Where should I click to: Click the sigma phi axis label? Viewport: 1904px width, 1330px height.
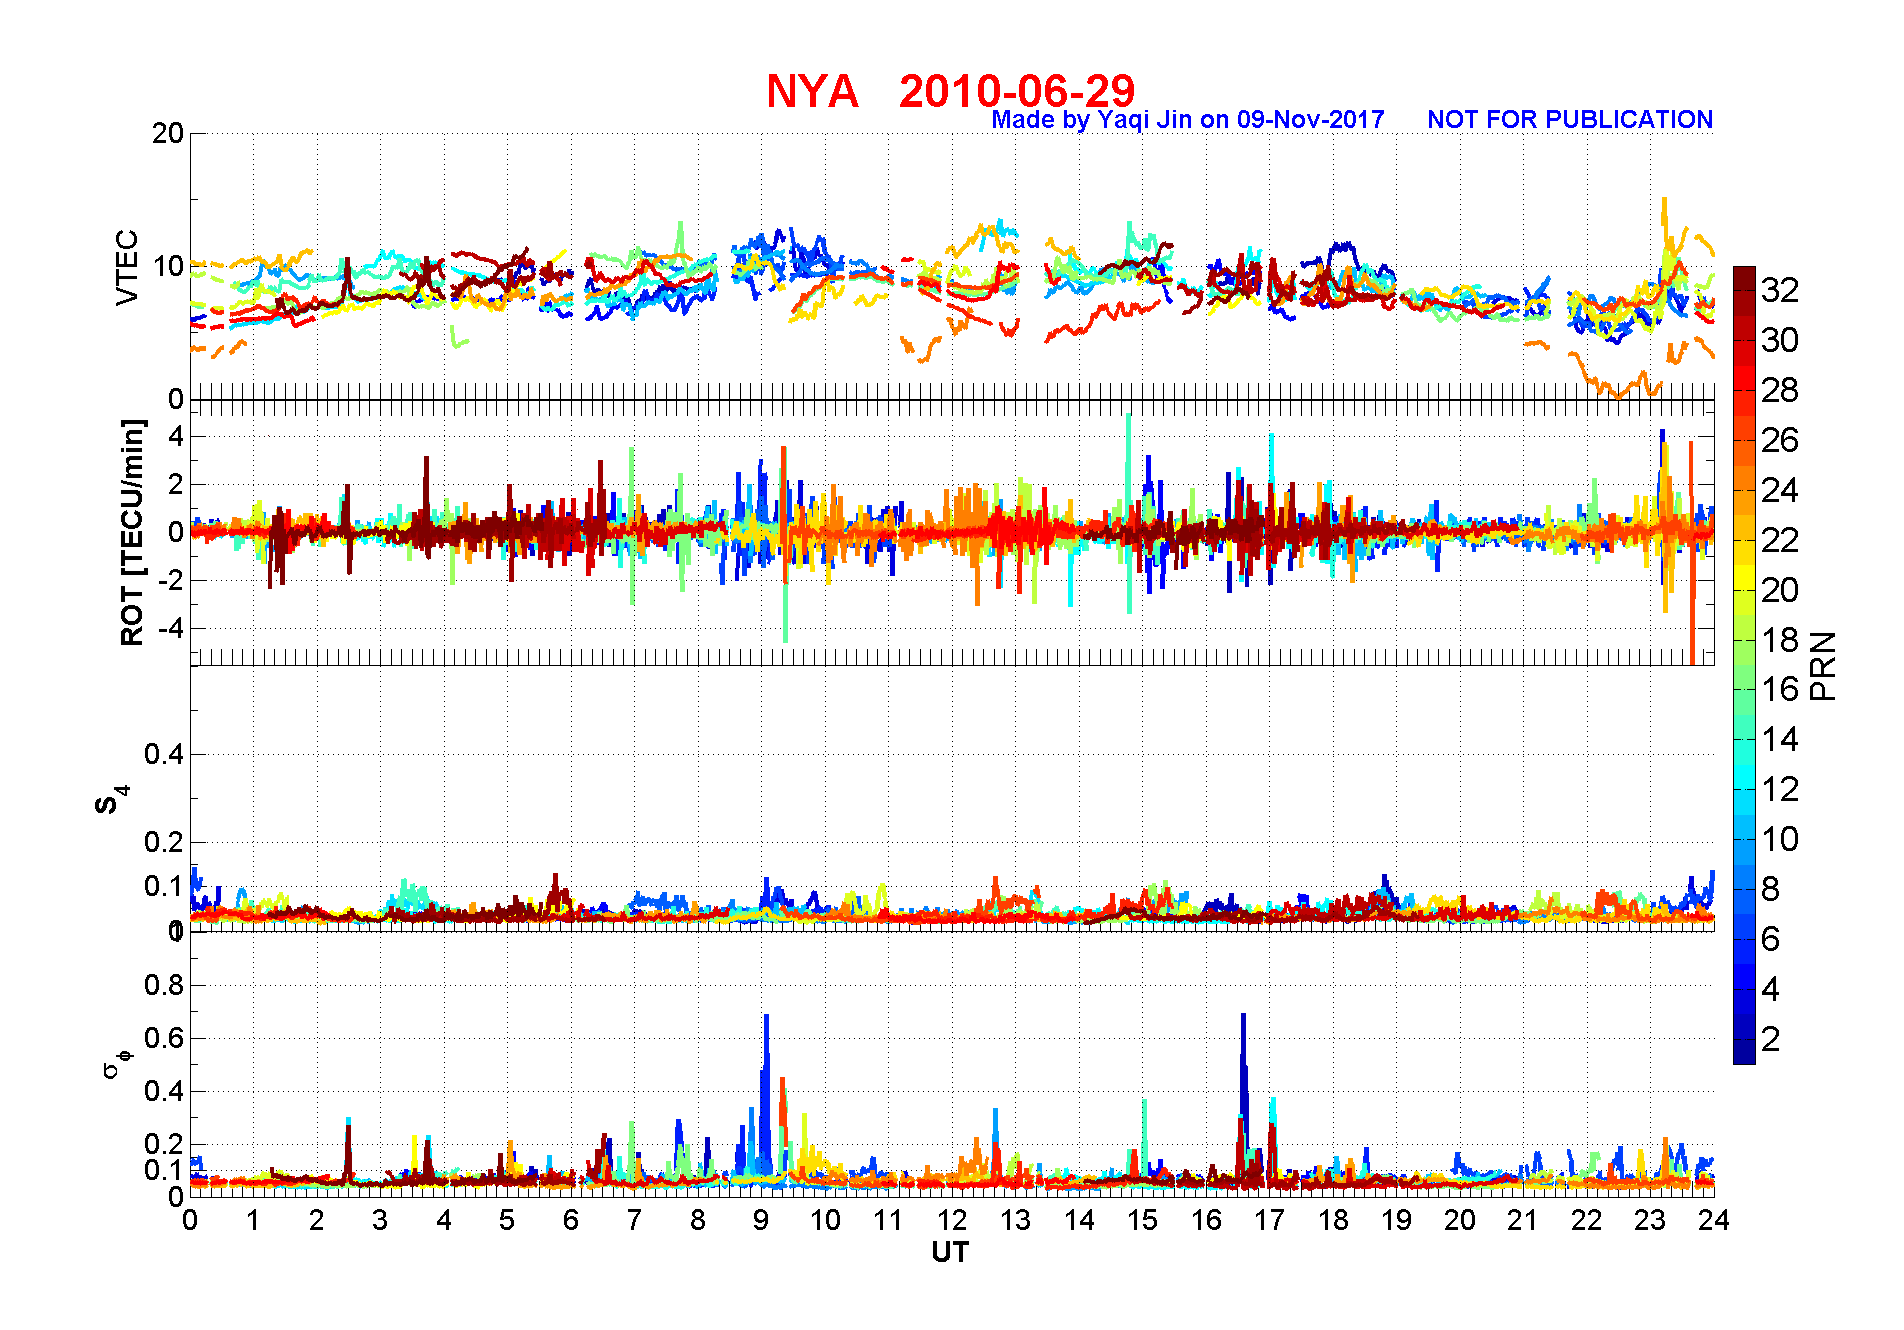pos(115,1062)
